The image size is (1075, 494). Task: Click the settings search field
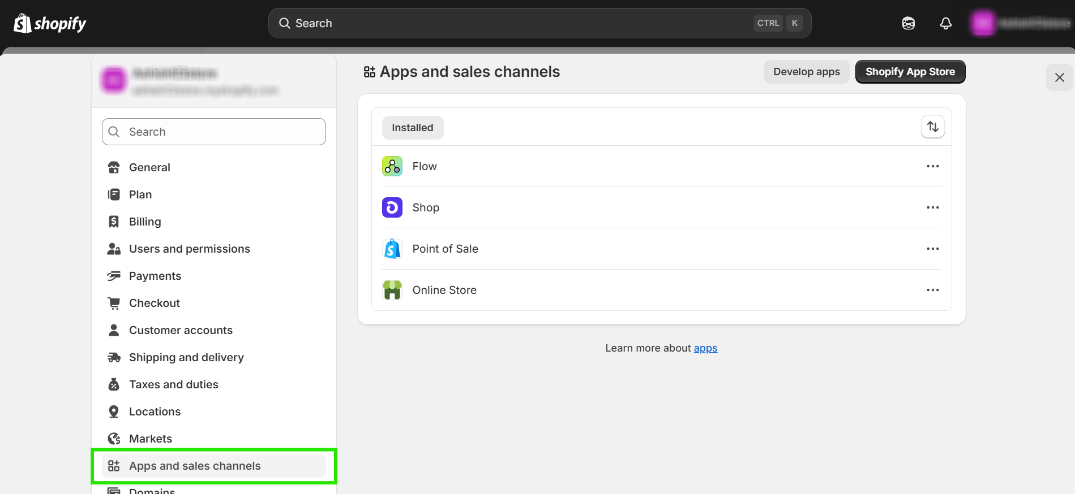(214, 132)
